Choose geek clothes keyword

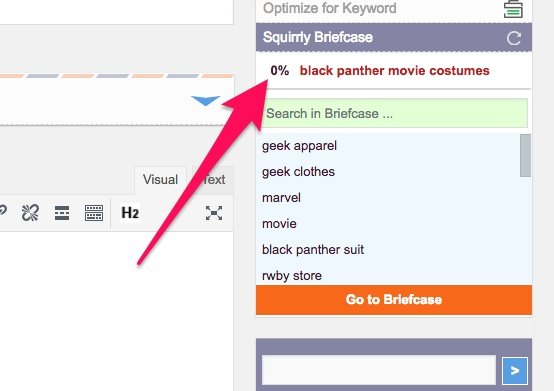point(298,172)
